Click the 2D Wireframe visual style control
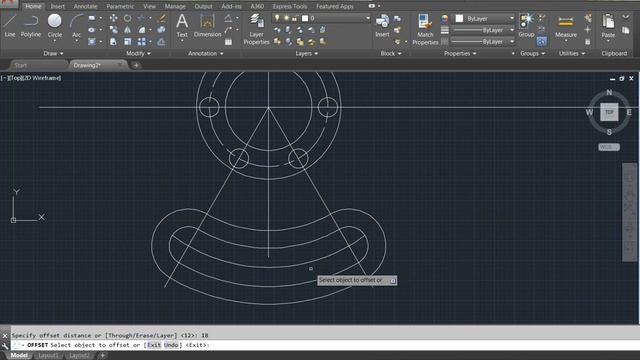This screenshot has width=640, height=360. [x=42, y=78]
